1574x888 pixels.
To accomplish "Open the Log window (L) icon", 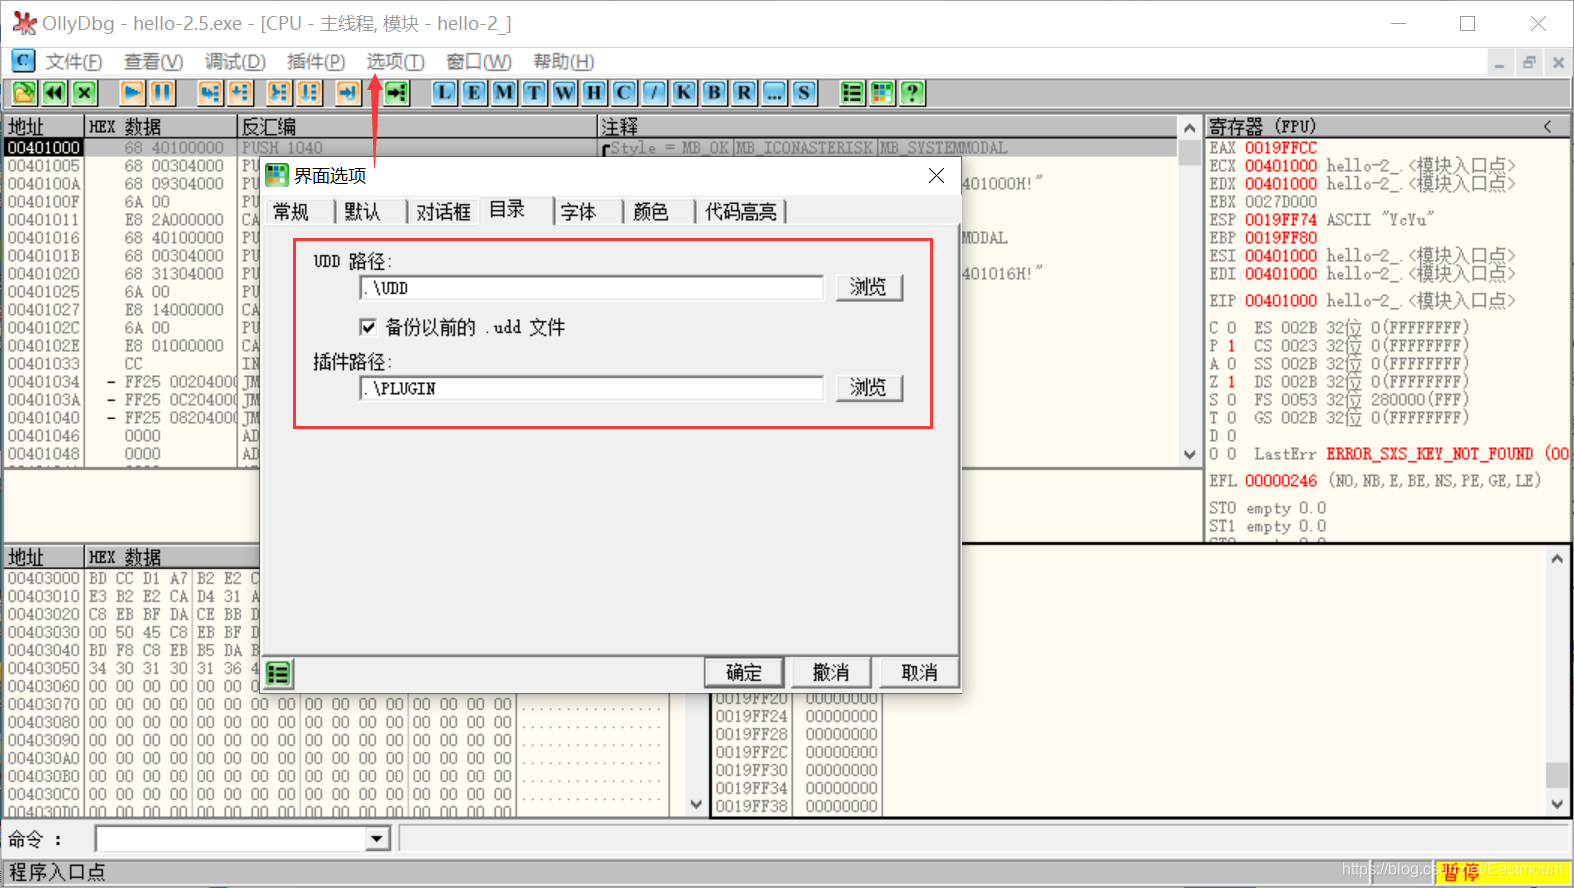I will pos(444,93).
